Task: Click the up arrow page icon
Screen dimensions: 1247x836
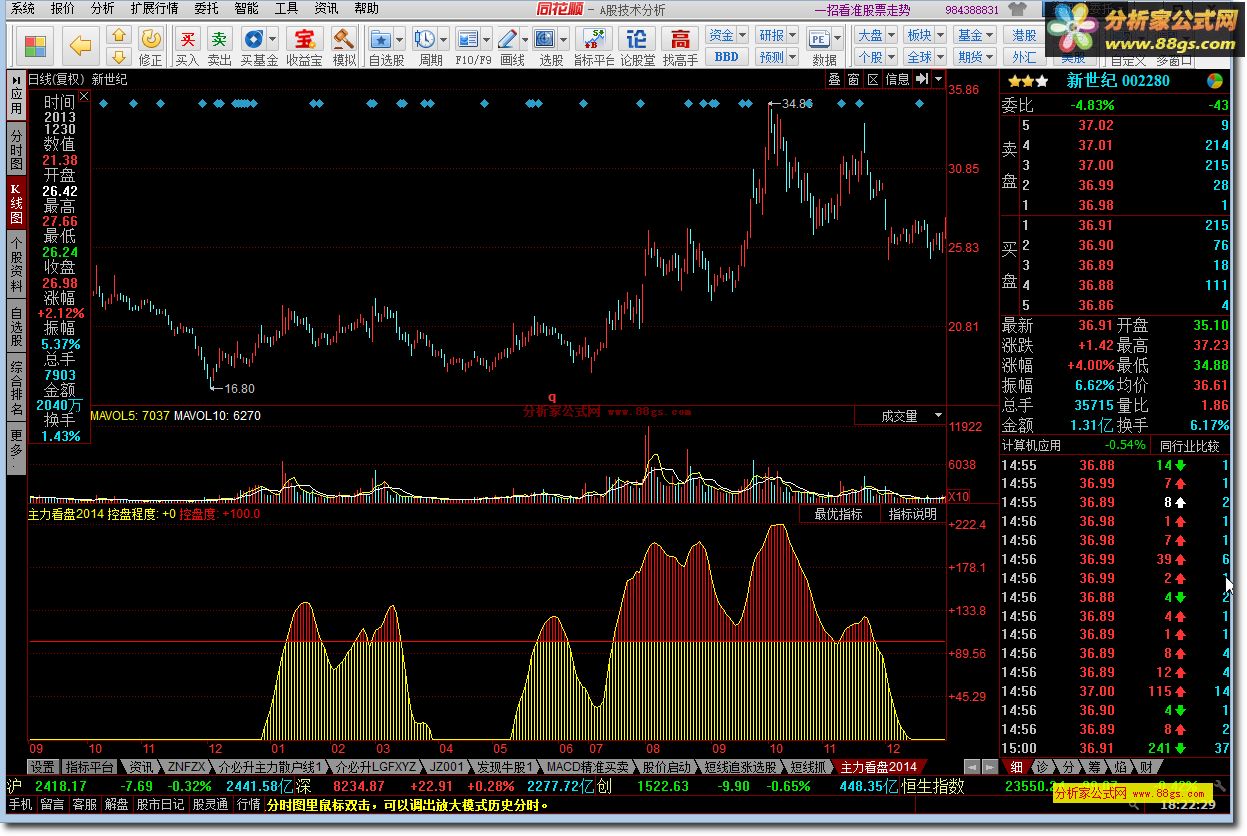Action: (x=118, y=37)
